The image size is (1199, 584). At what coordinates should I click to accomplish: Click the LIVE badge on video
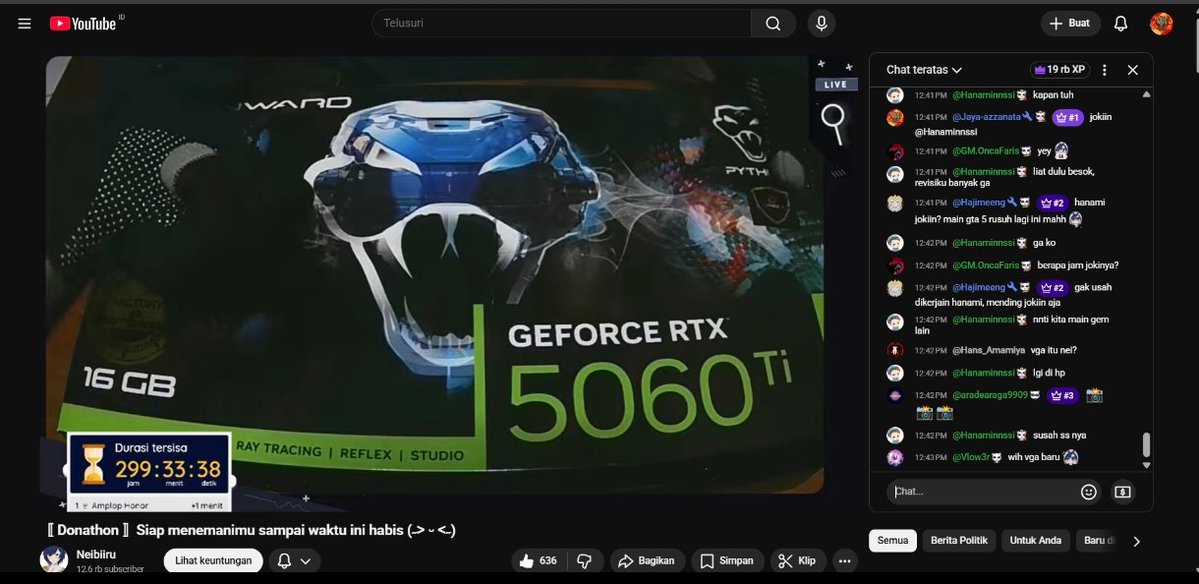click(835, 85)
